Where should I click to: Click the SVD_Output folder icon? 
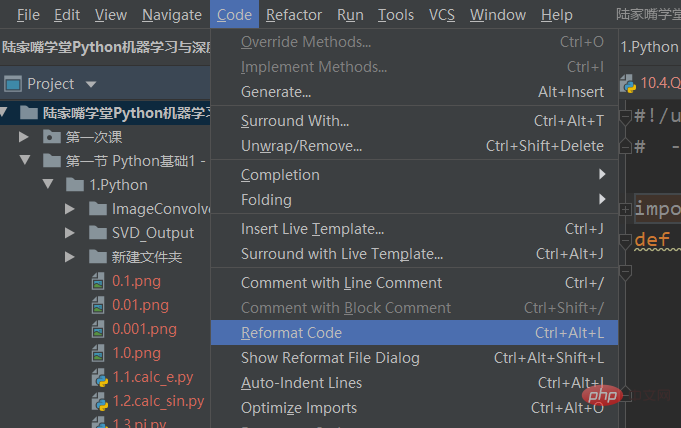(97, 233)
